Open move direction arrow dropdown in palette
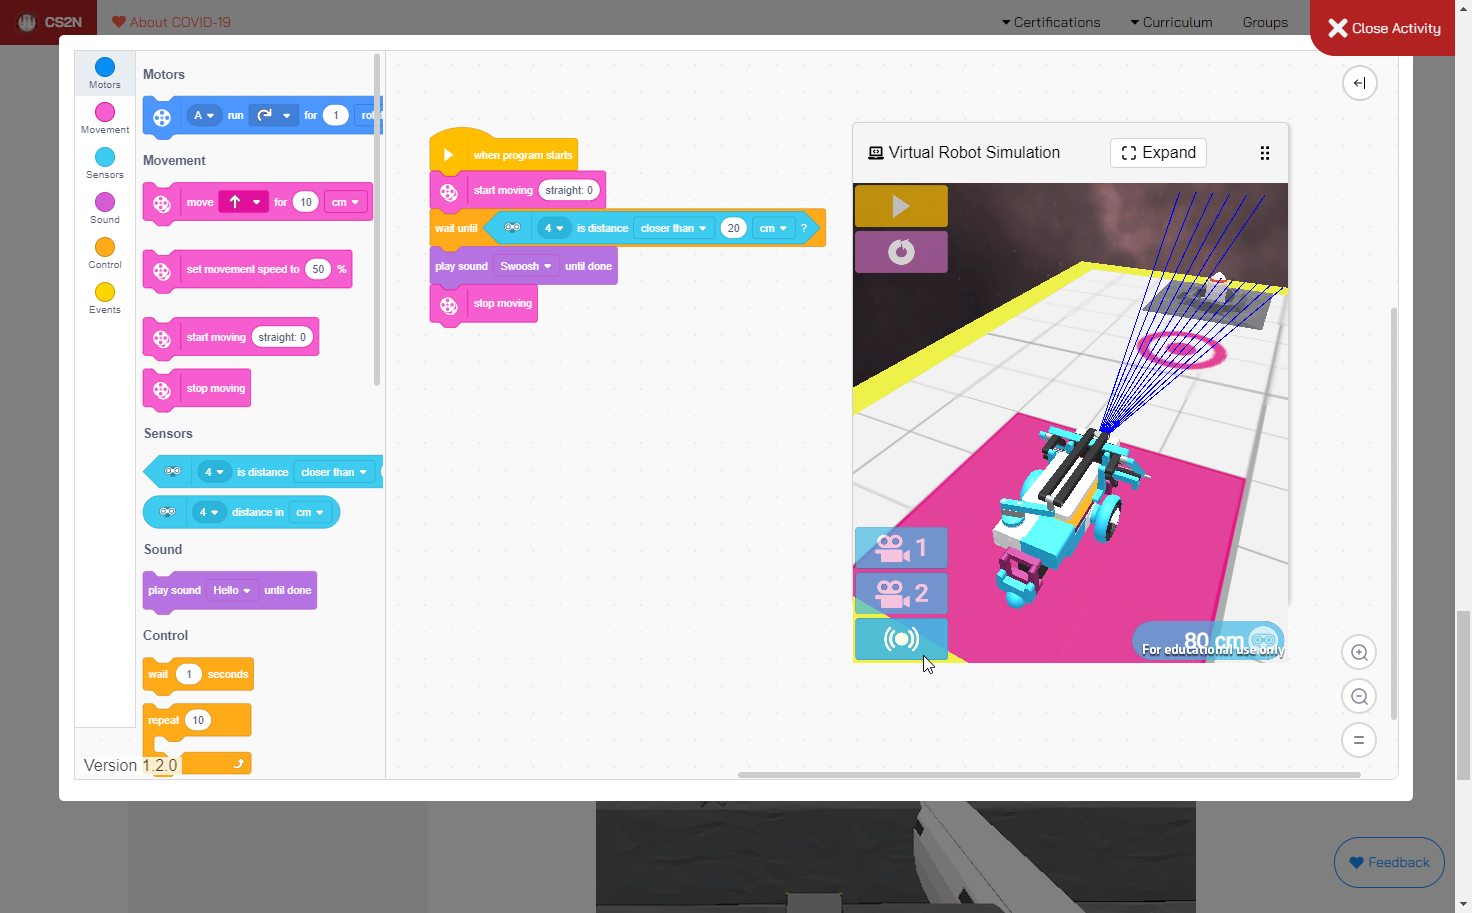Screen dimensions: 1472x913 click(244, 202)
